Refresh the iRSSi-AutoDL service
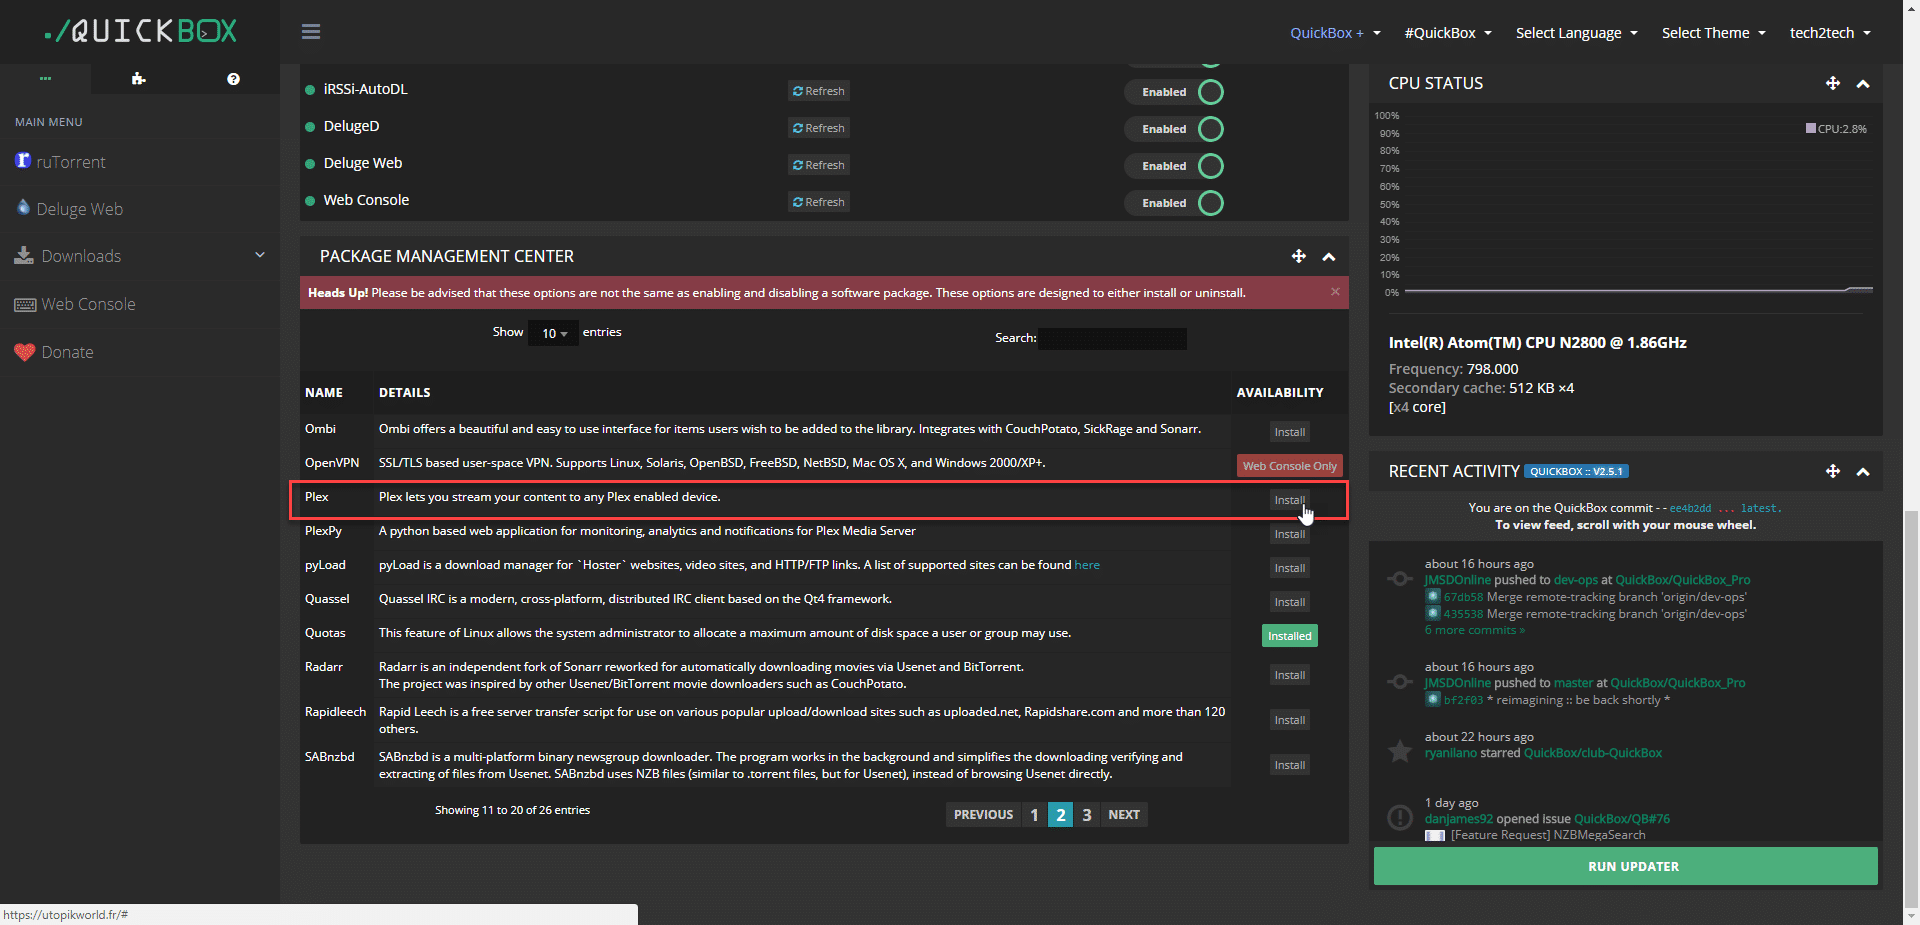 tap(819, 91)
